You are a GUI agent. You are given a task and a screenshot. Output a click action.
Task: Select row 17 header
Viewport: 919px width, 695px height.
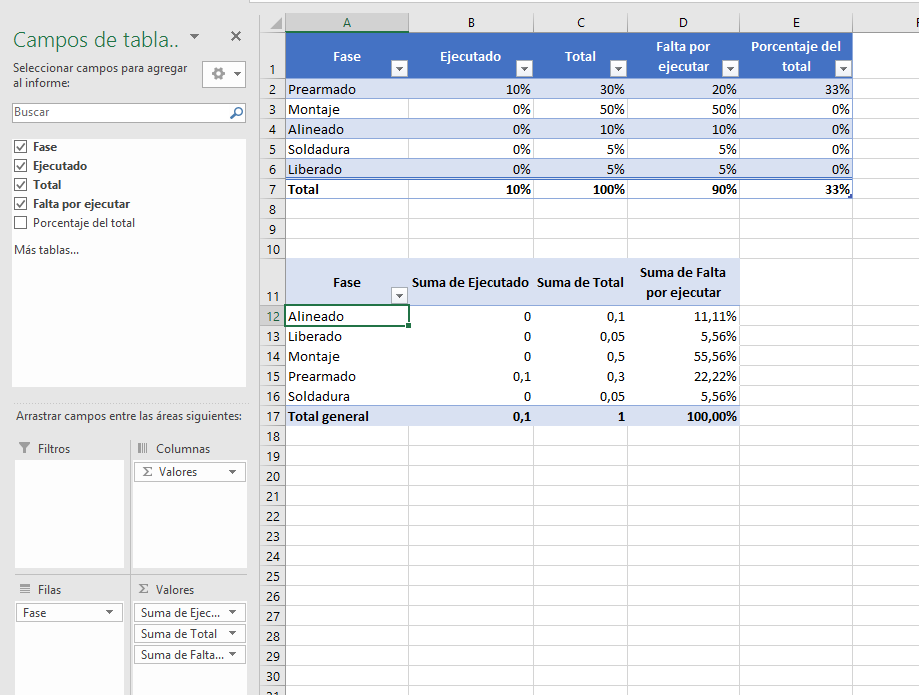coord(273,417)
